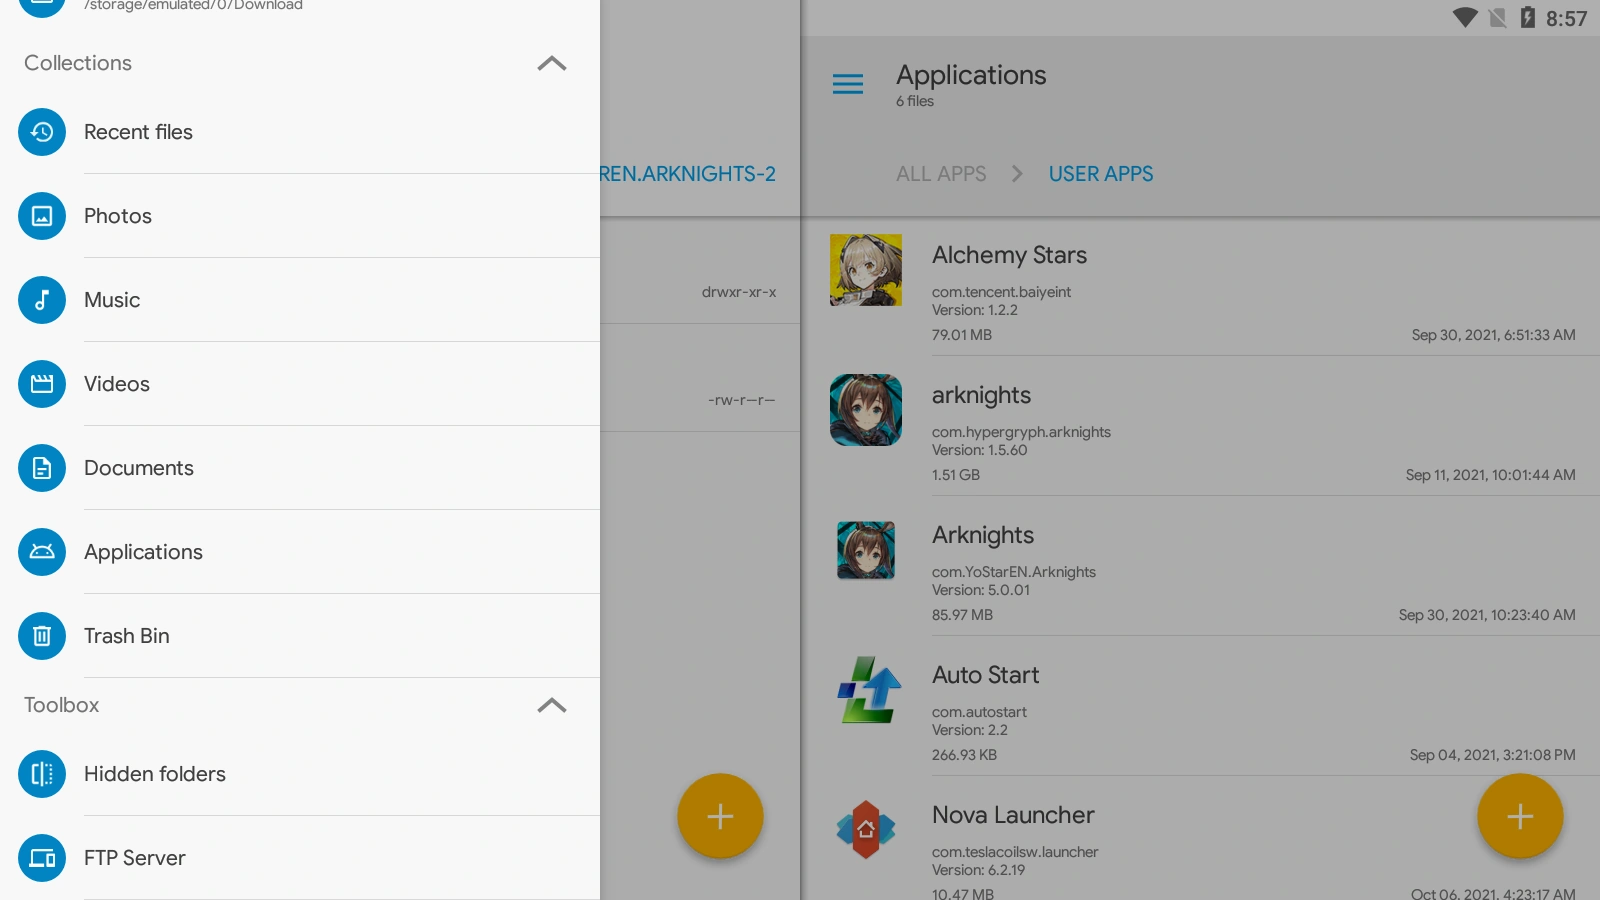Click breadcrumb chevron after ALL APPS
This screenshot has height=900, width=1600.
click(1017, 174)
